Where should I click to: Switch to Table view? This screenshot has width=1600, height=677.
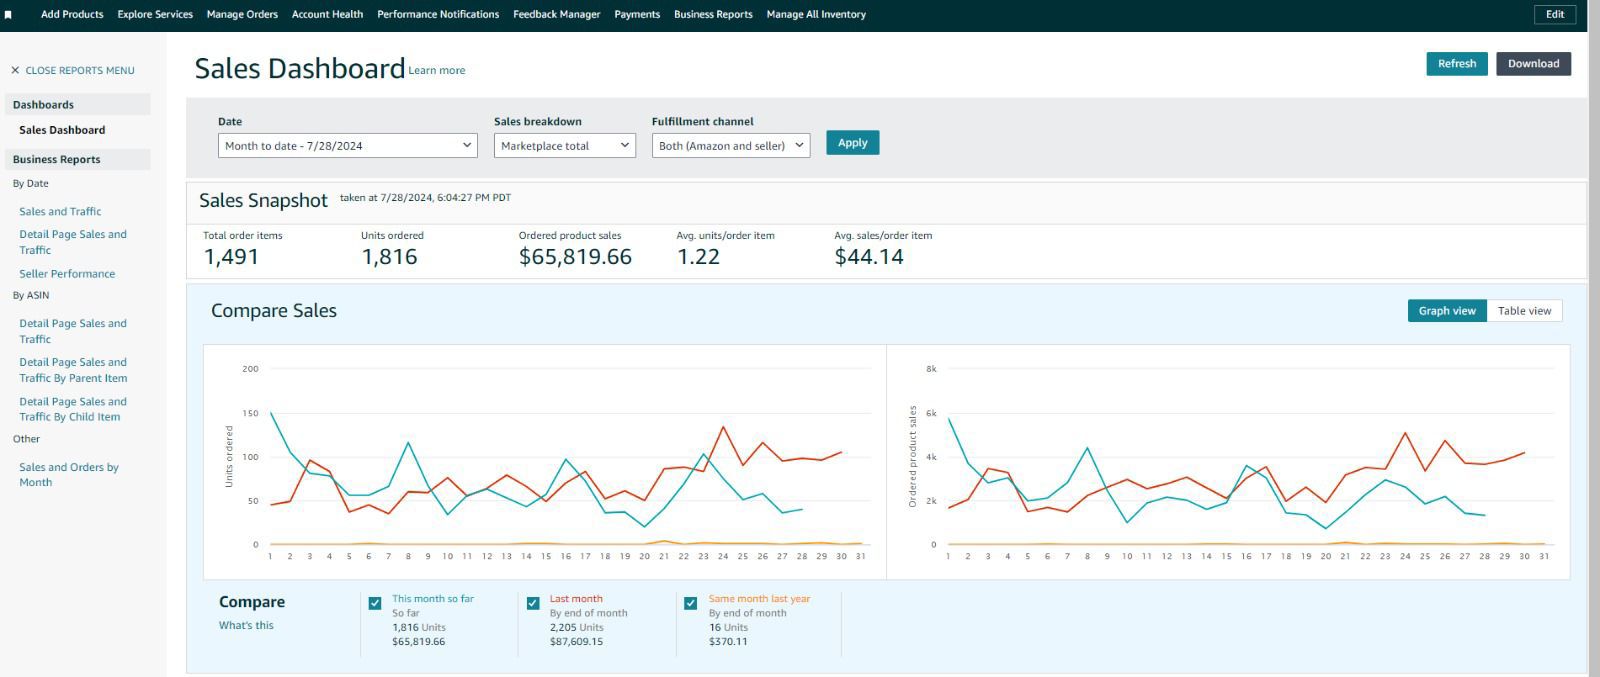(x=1525, y=311)
